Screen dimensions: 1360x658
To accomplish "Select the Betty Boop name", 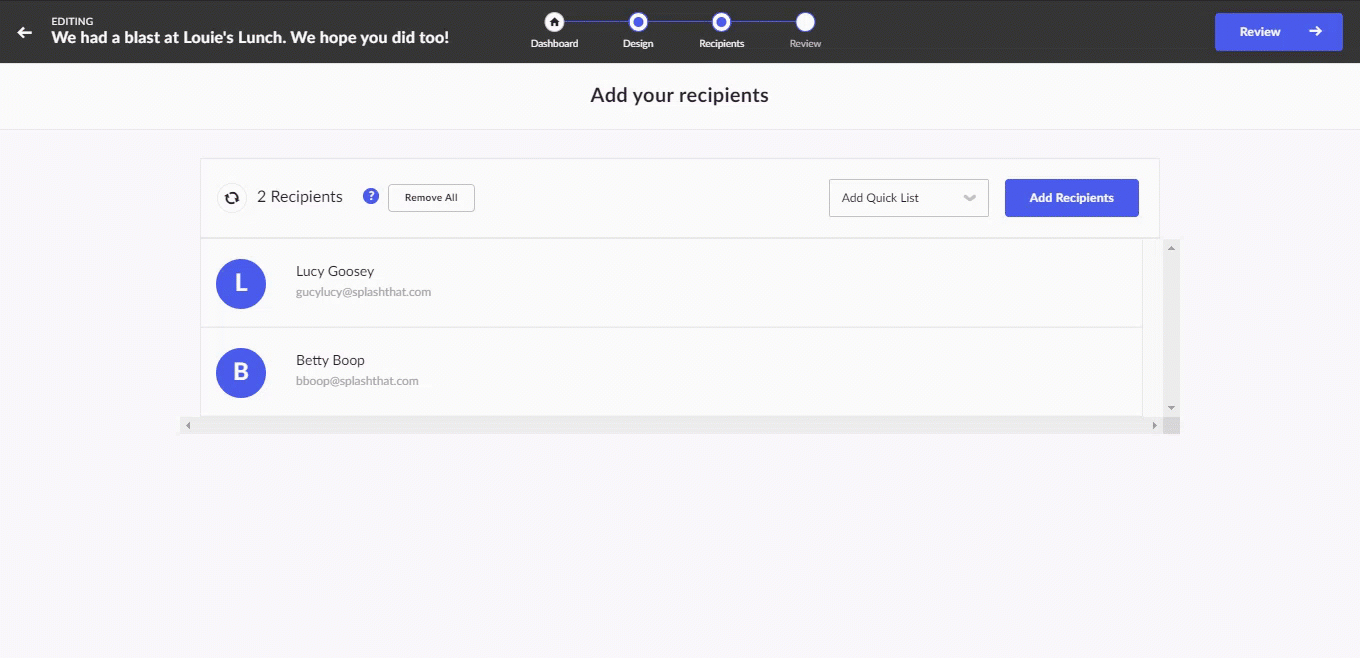I will 330,360.
